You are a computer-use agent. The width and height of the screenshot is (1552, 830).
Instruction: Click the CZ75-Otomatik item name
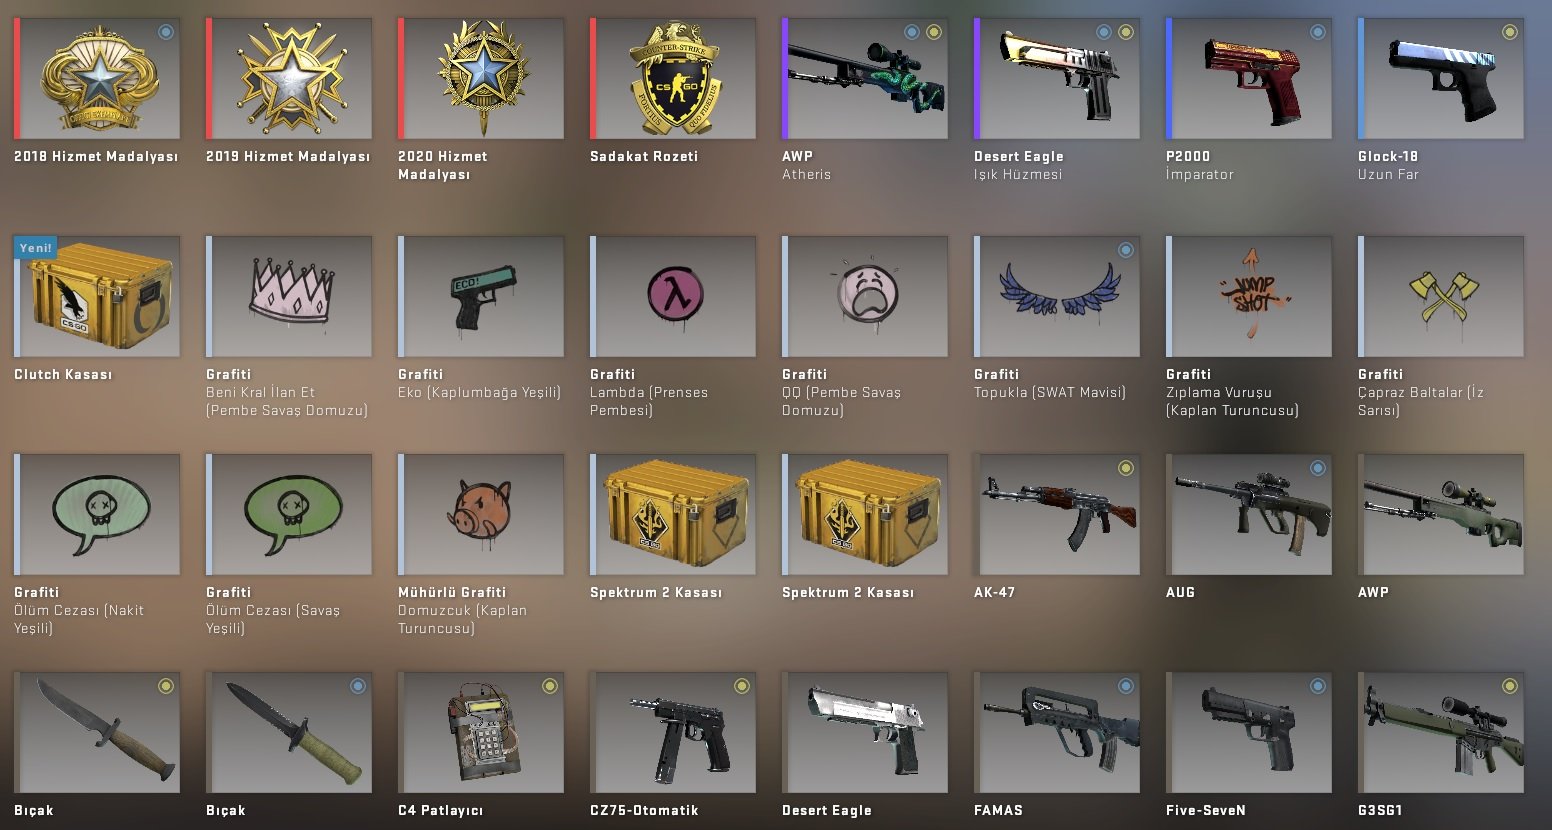pos(644,810)
